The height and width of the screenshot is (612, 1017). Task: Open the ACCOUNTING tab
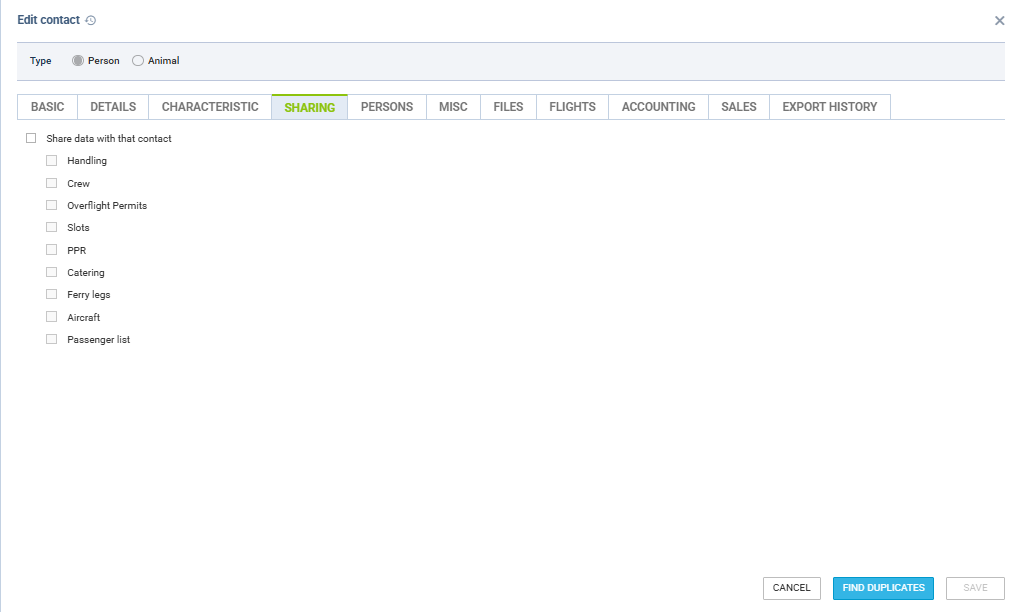(658, 107)
